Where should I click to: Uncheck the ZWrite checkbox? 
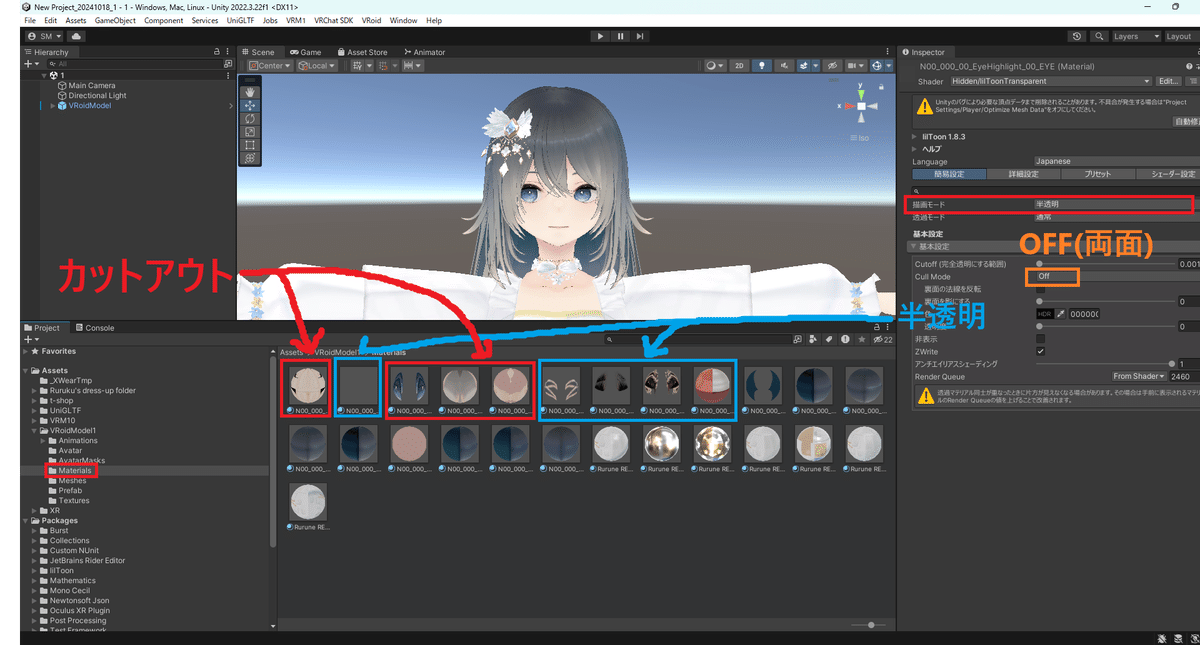1041,352
